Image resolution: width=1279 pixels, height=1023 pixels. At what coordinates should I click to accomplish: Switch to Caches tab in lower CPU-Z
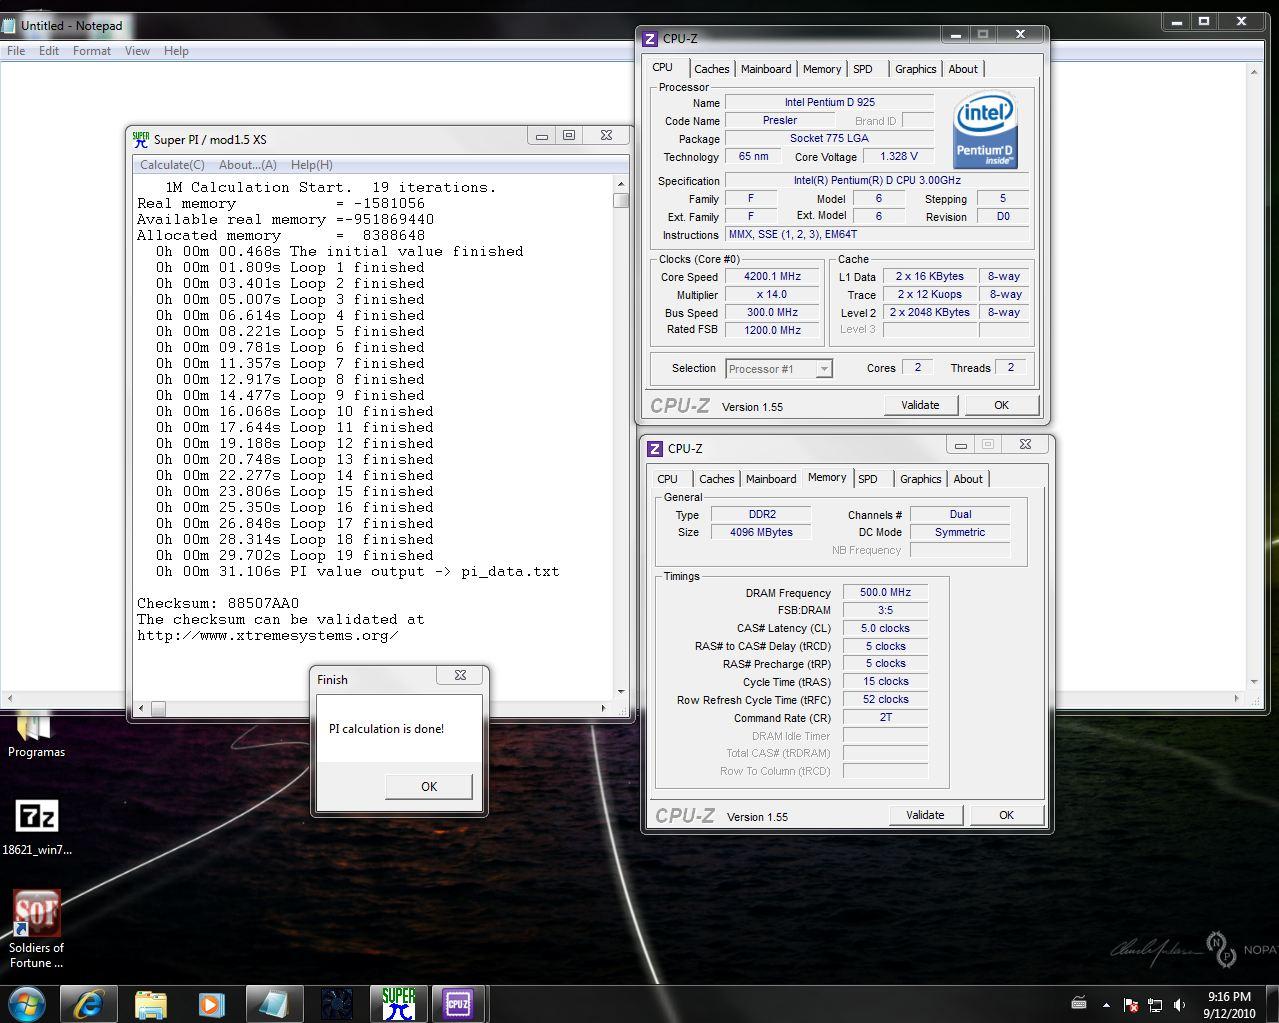click(x=716, y=479)
